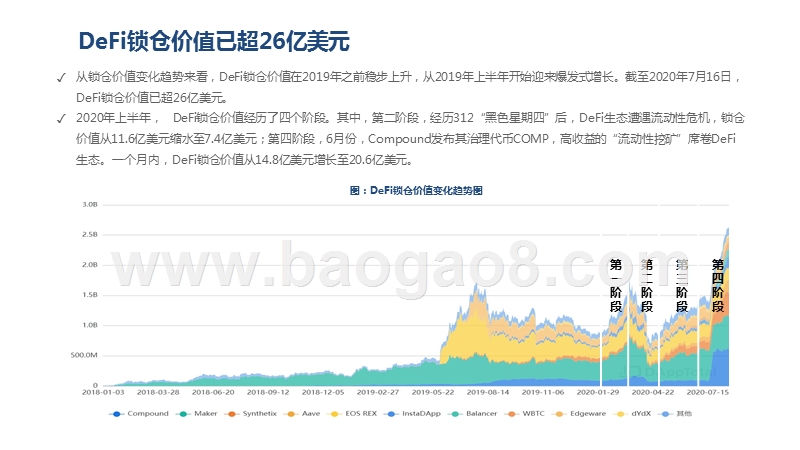Toggle the Aave legend series
The width and height of the screenshot is (800, 450).
302,414
